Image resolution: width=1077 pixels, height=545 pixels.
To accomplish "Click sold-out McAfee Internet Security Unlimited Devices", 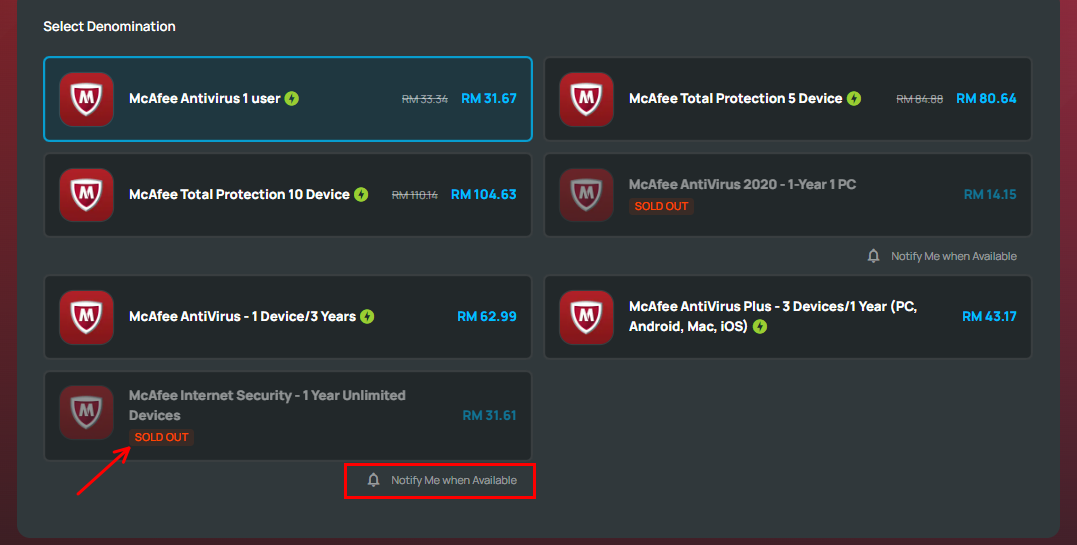I will tap(288, 416).
